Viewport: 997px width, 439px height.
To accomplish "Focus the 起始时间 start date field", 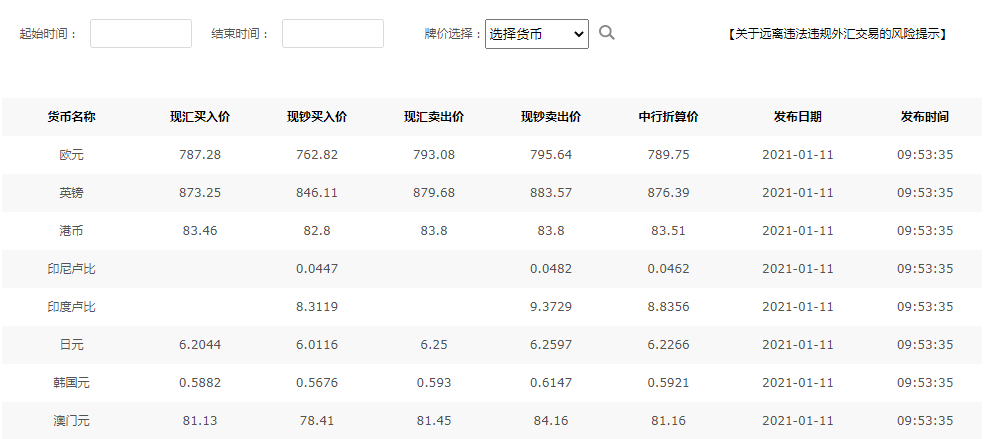I will (141, 33).
